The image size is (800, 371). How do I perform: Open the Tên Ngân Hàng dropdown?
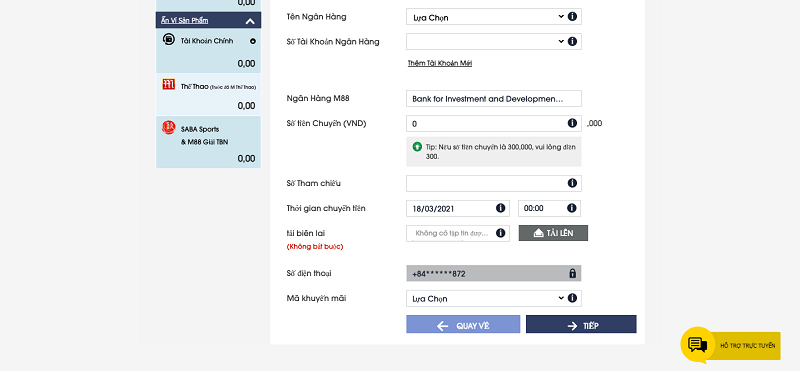[x=494, y=17]
